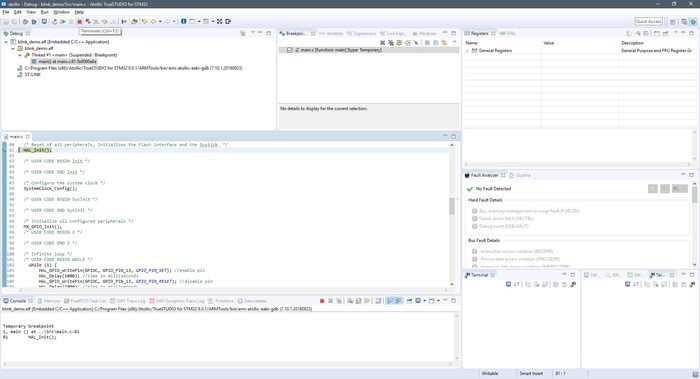The image size is (700, 379).
Task: Collapse Thread #1 main node
Action: point(20,55)
